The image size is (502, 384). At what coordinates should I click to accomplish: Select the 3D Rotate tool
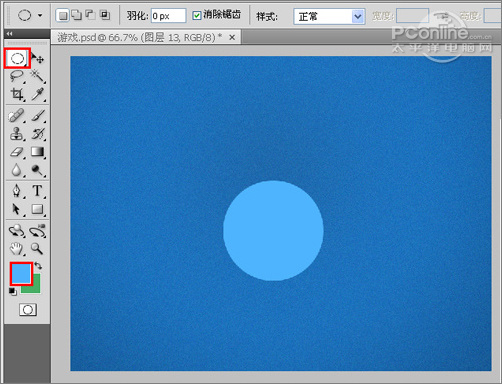(x=17, y=231)
